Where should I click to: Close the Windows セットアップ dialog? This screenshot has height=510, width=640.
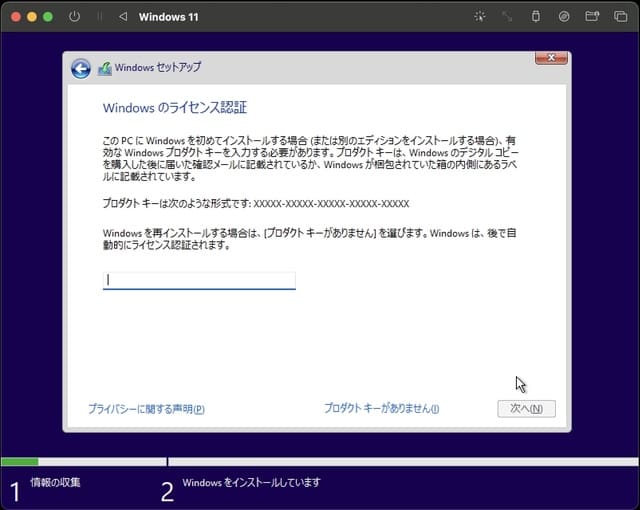pos(551,59)
